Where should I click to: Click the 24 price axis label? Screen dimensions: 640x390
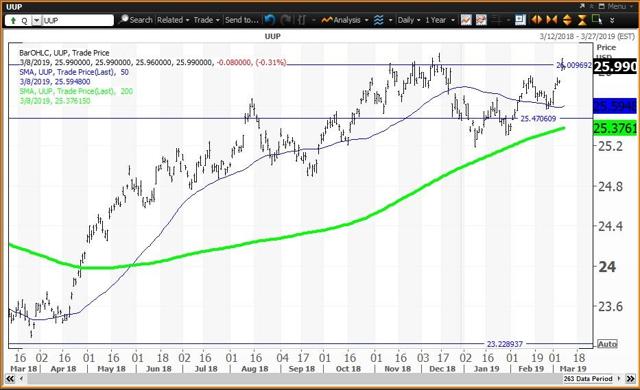pyautogui.click(x=607, y=267)
